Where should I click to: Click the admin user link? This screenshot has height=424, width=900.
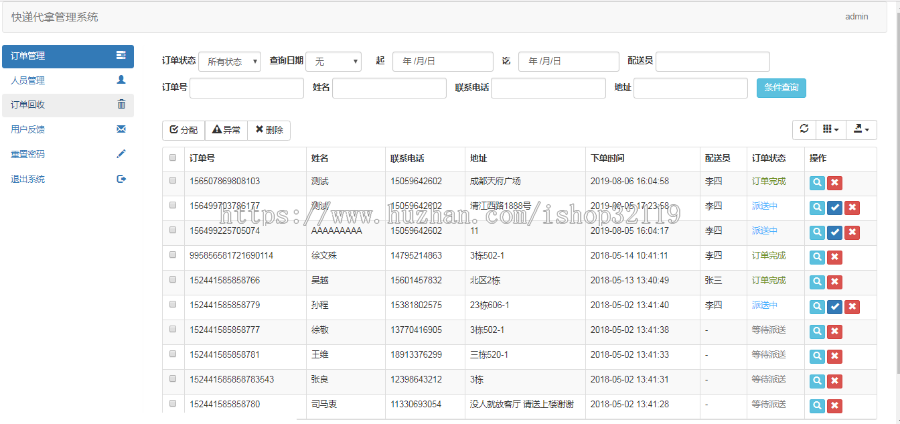(x=856, y=17)
